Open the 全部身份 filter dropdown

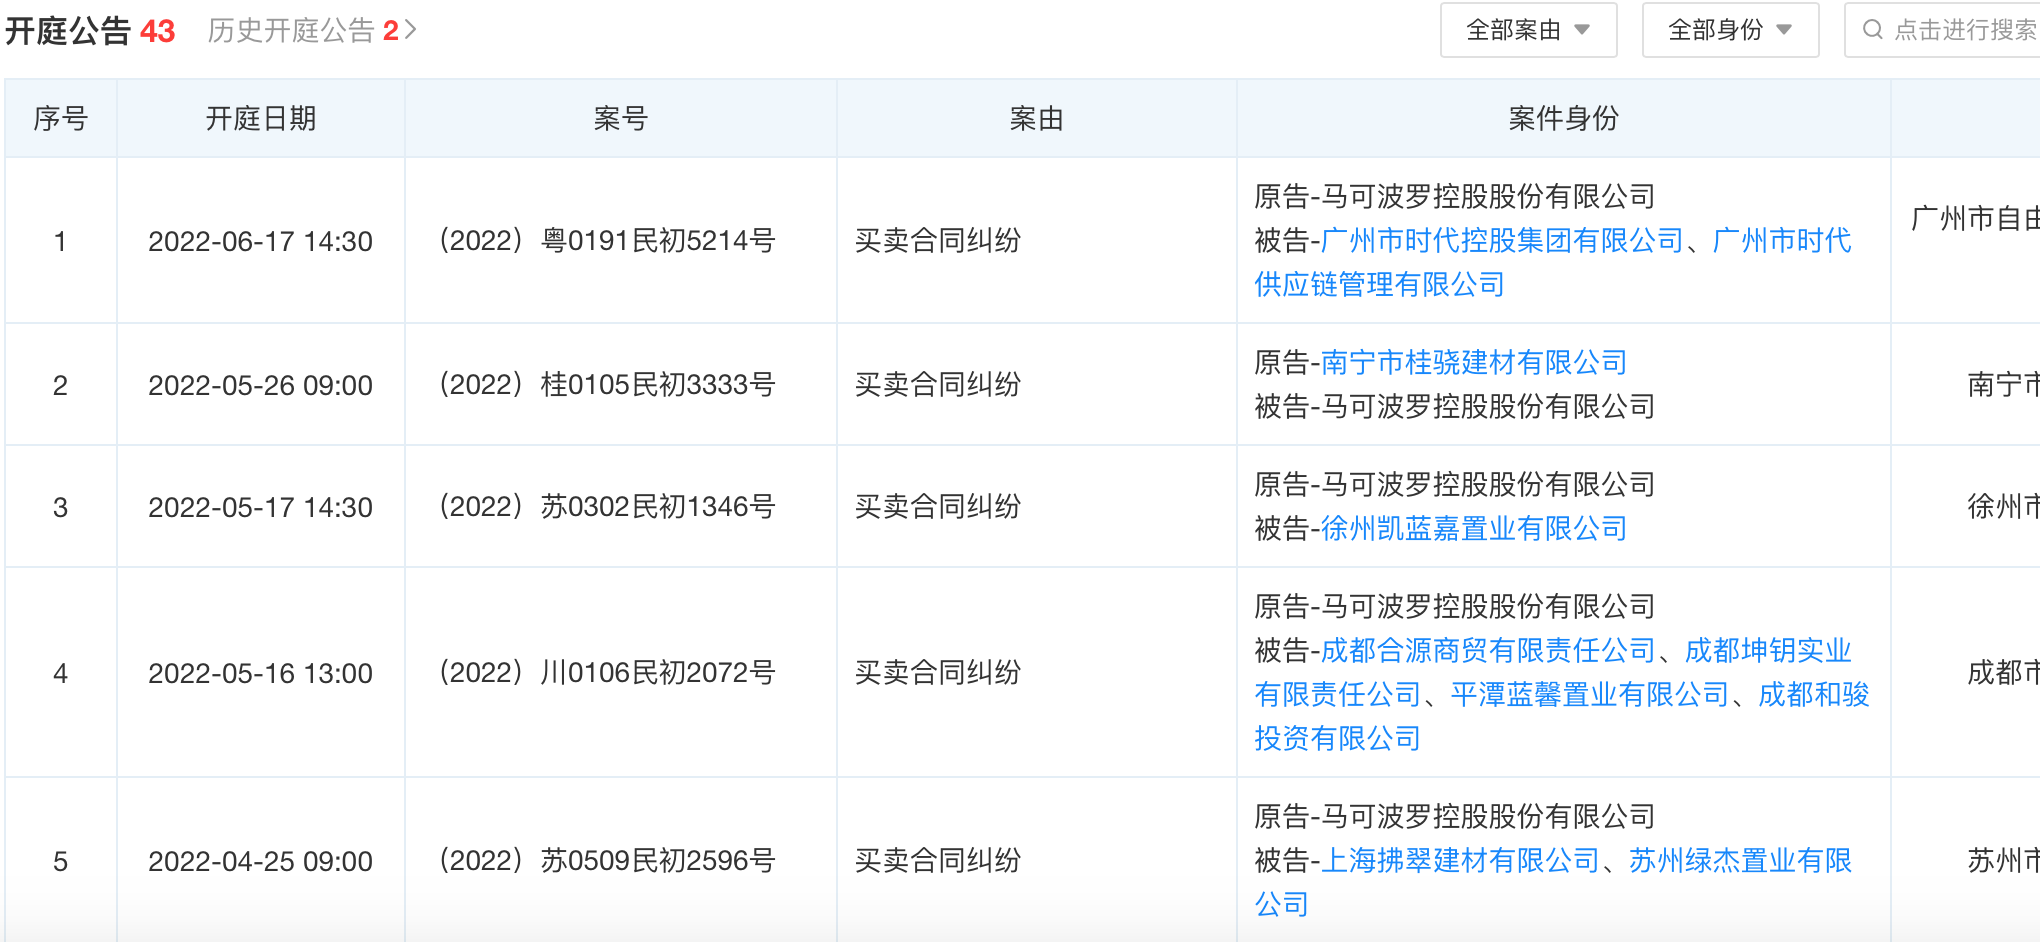[1730, 30]
